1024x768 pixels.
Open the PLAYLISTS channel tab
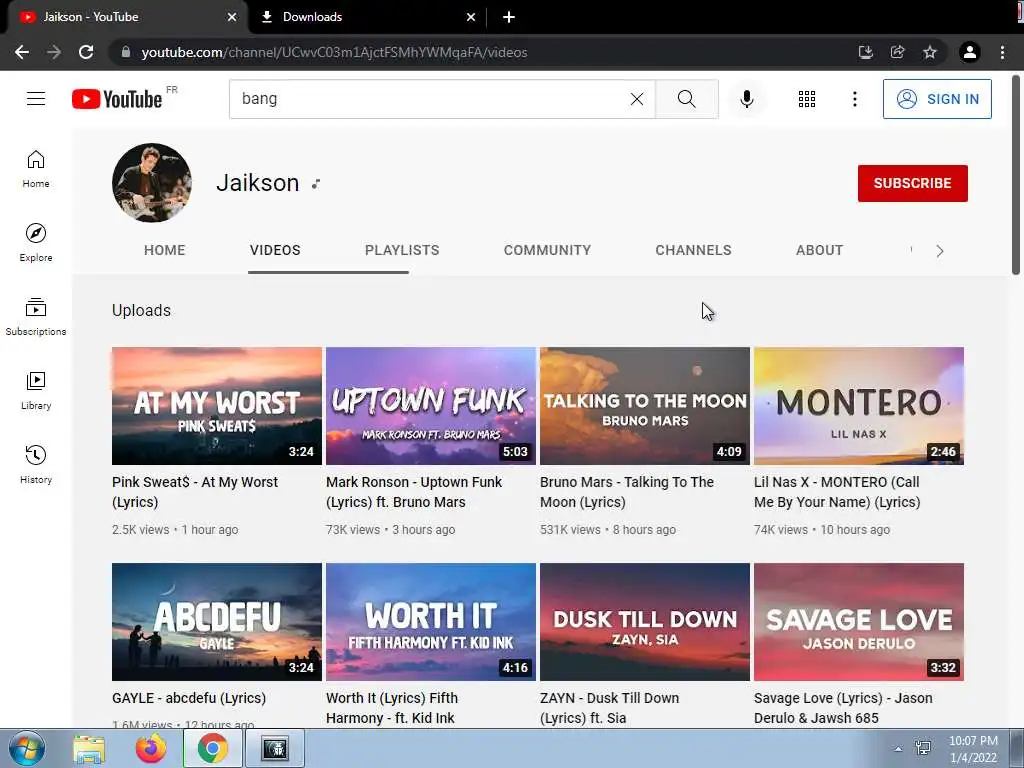pos(402,250)
